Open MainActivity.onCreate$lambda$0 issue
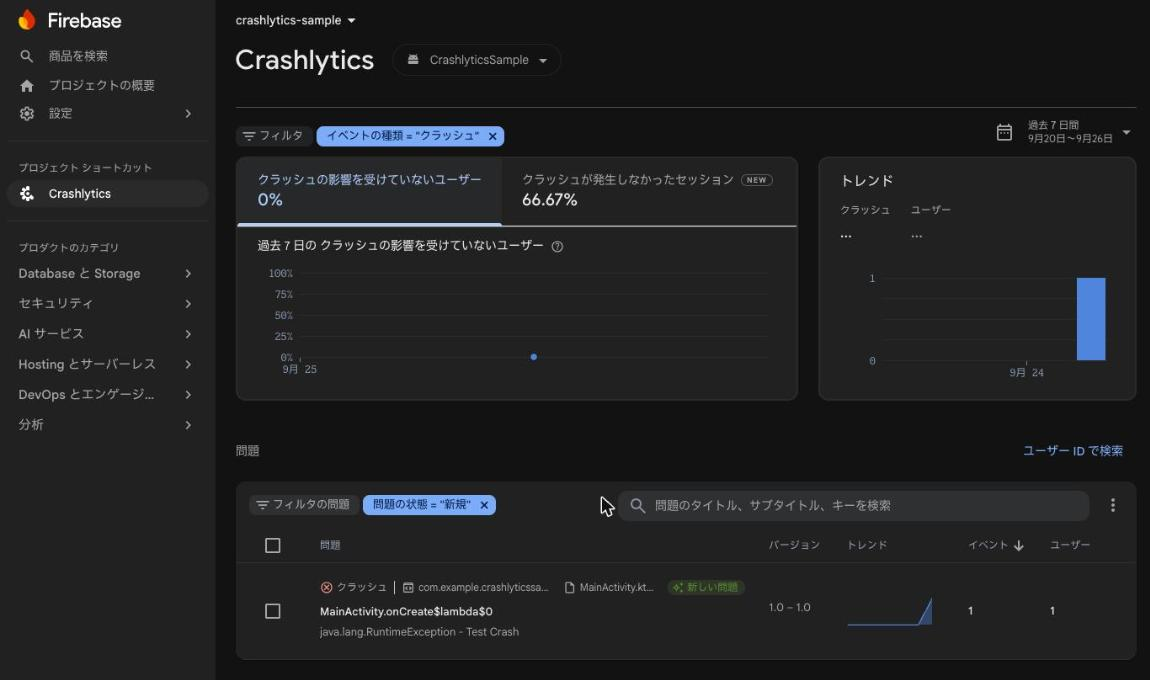 [406, 612]
